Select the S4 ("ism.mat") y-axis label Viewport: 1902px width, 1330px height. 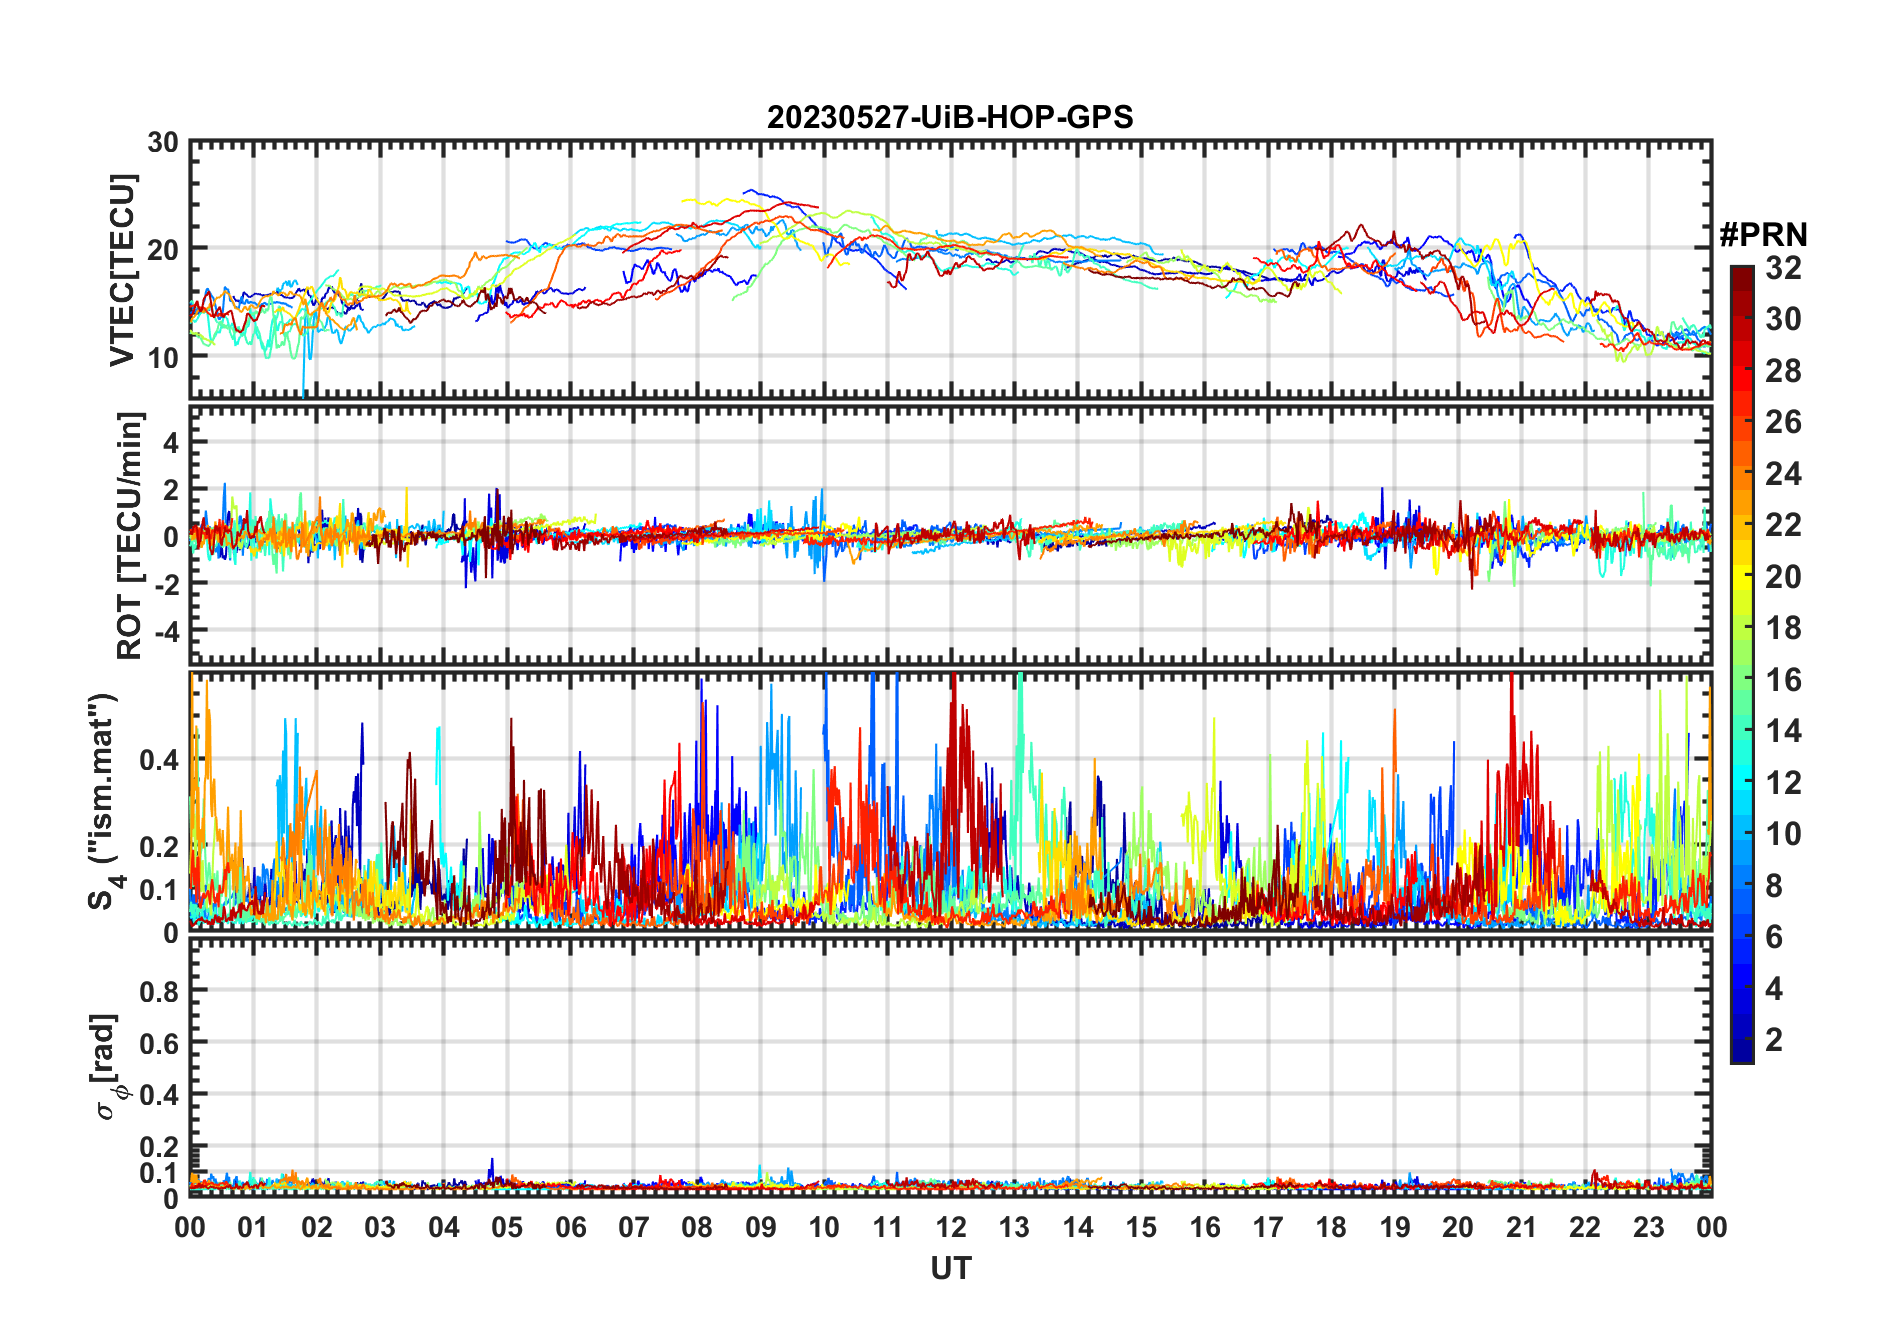point(103,801)
